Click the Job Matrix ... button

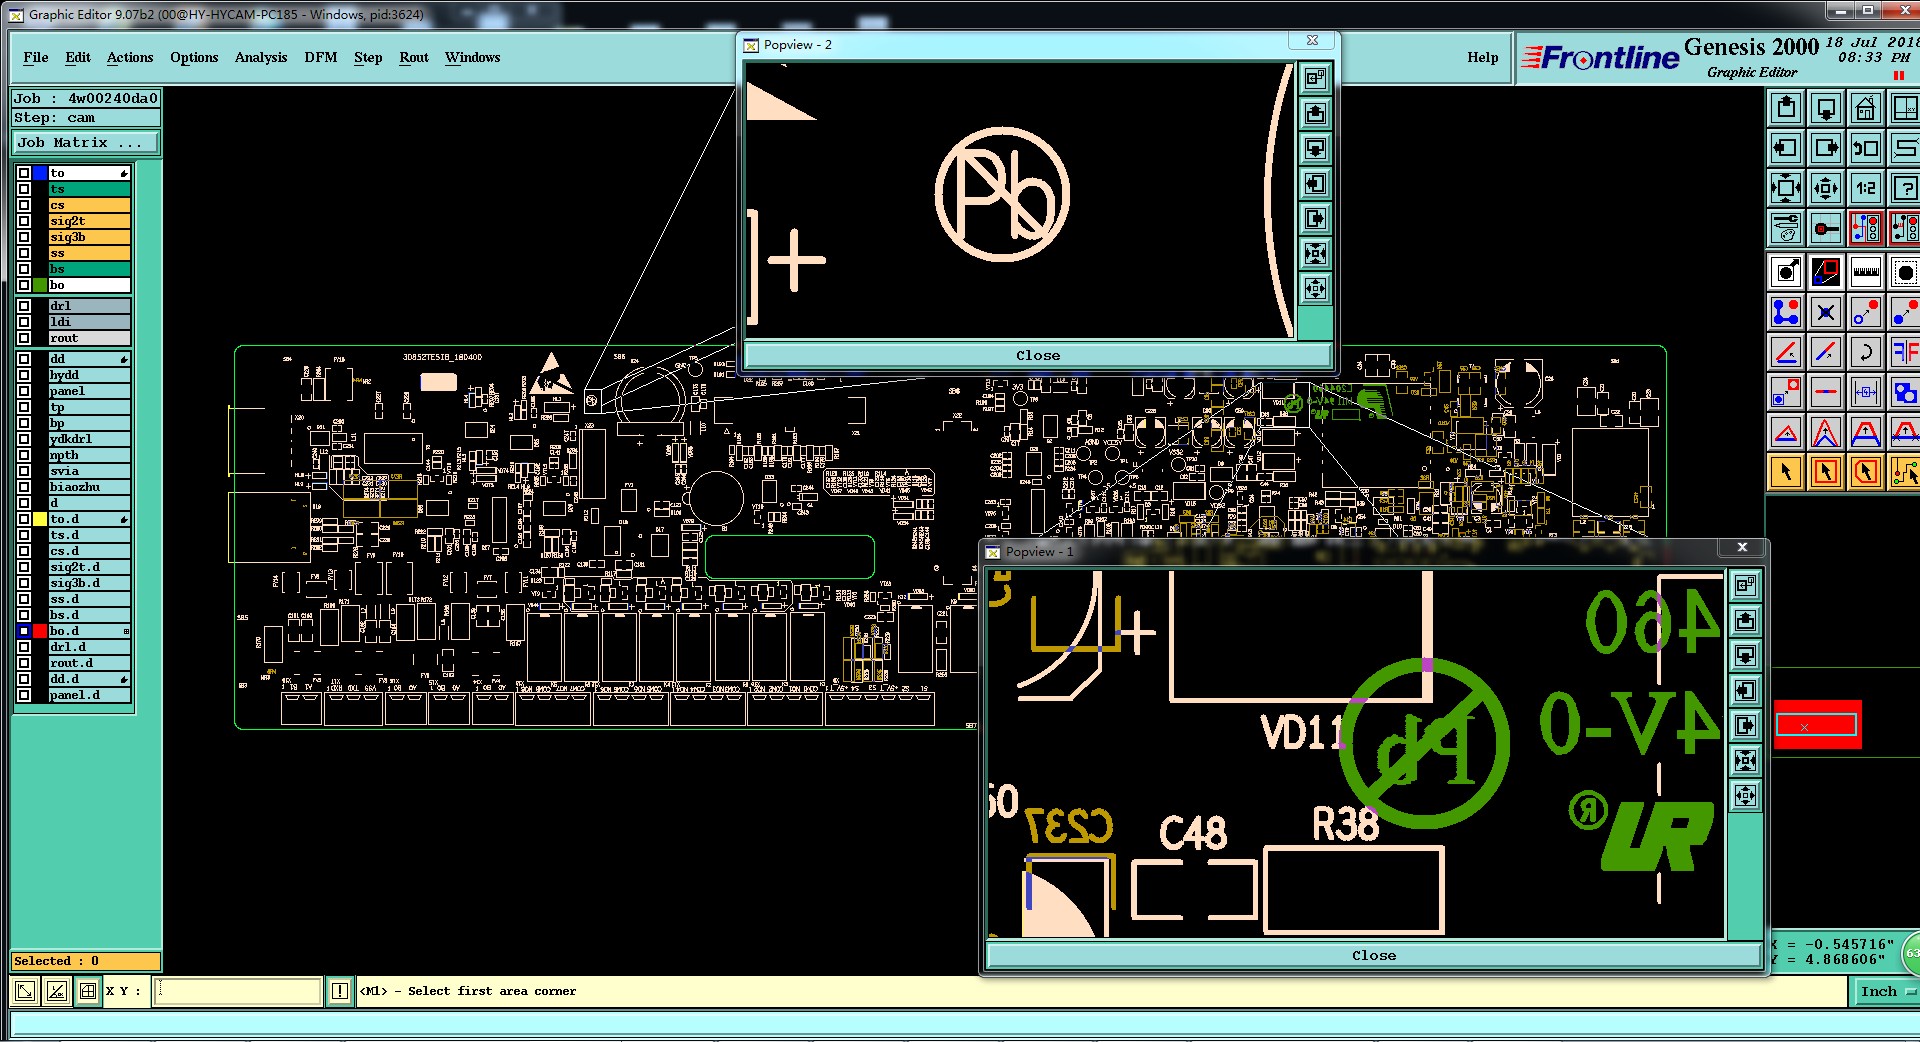[85, 143]
